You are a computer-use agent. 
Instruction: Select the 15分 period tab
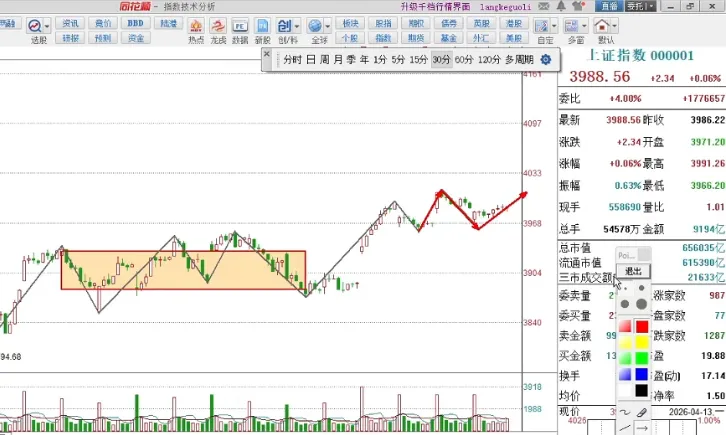(419, 60)
